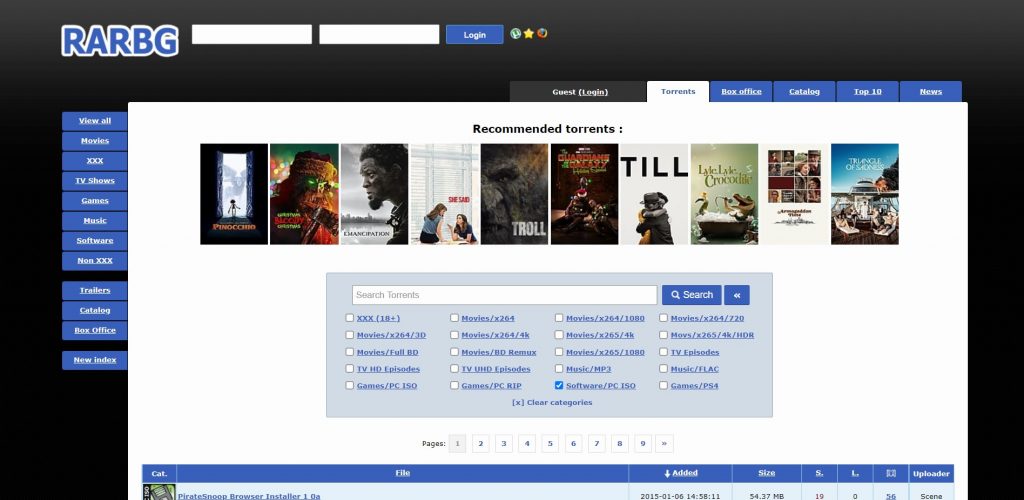Open Movies in the sidebar
The height and width of the screenshot is (500, 1024).
point(95,141)
